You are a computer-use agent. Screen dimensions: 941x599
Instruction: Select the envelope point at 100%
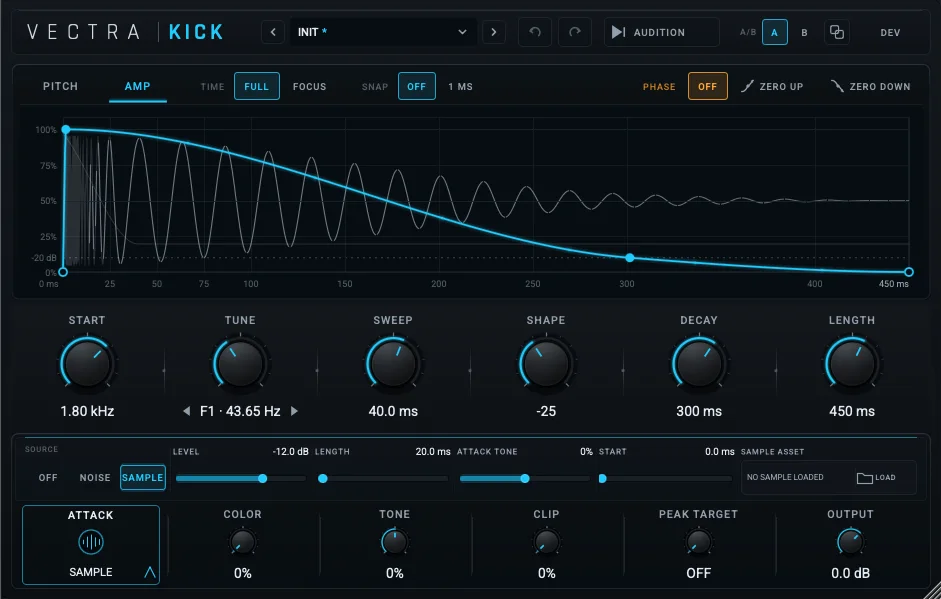[66, 130]
